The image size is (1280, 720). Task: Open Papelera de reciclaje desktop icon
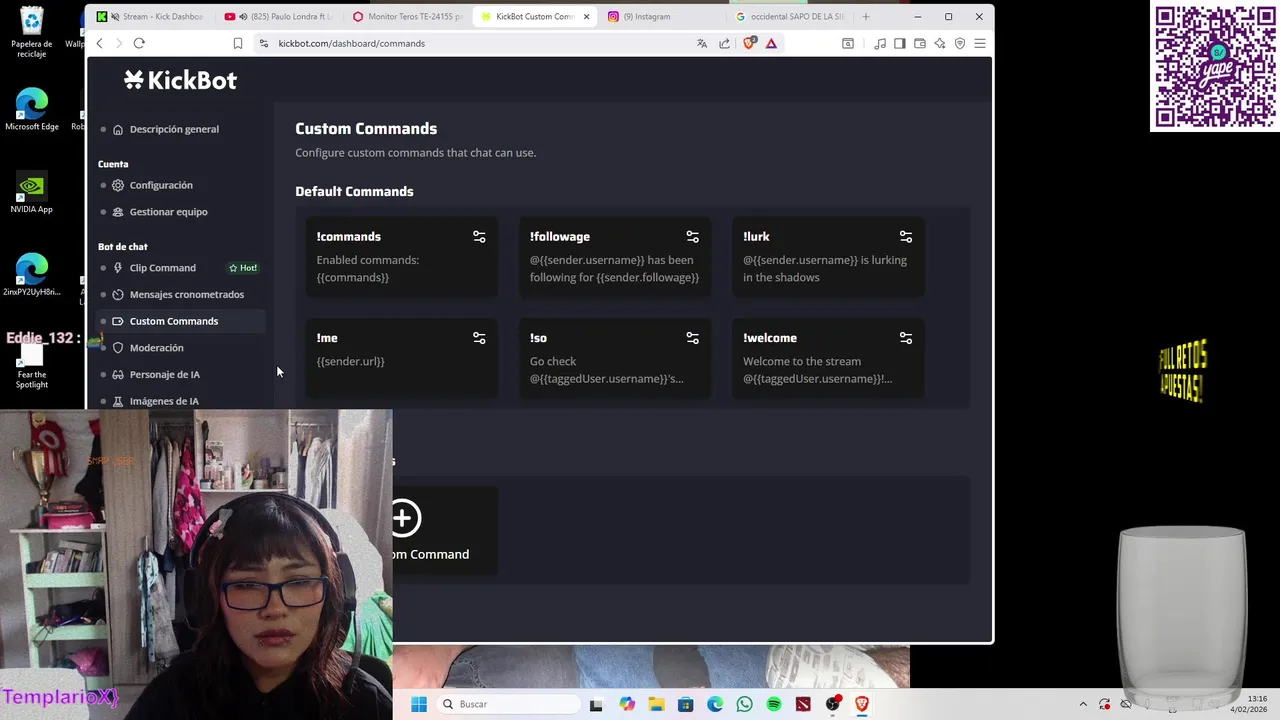point(32,32)
